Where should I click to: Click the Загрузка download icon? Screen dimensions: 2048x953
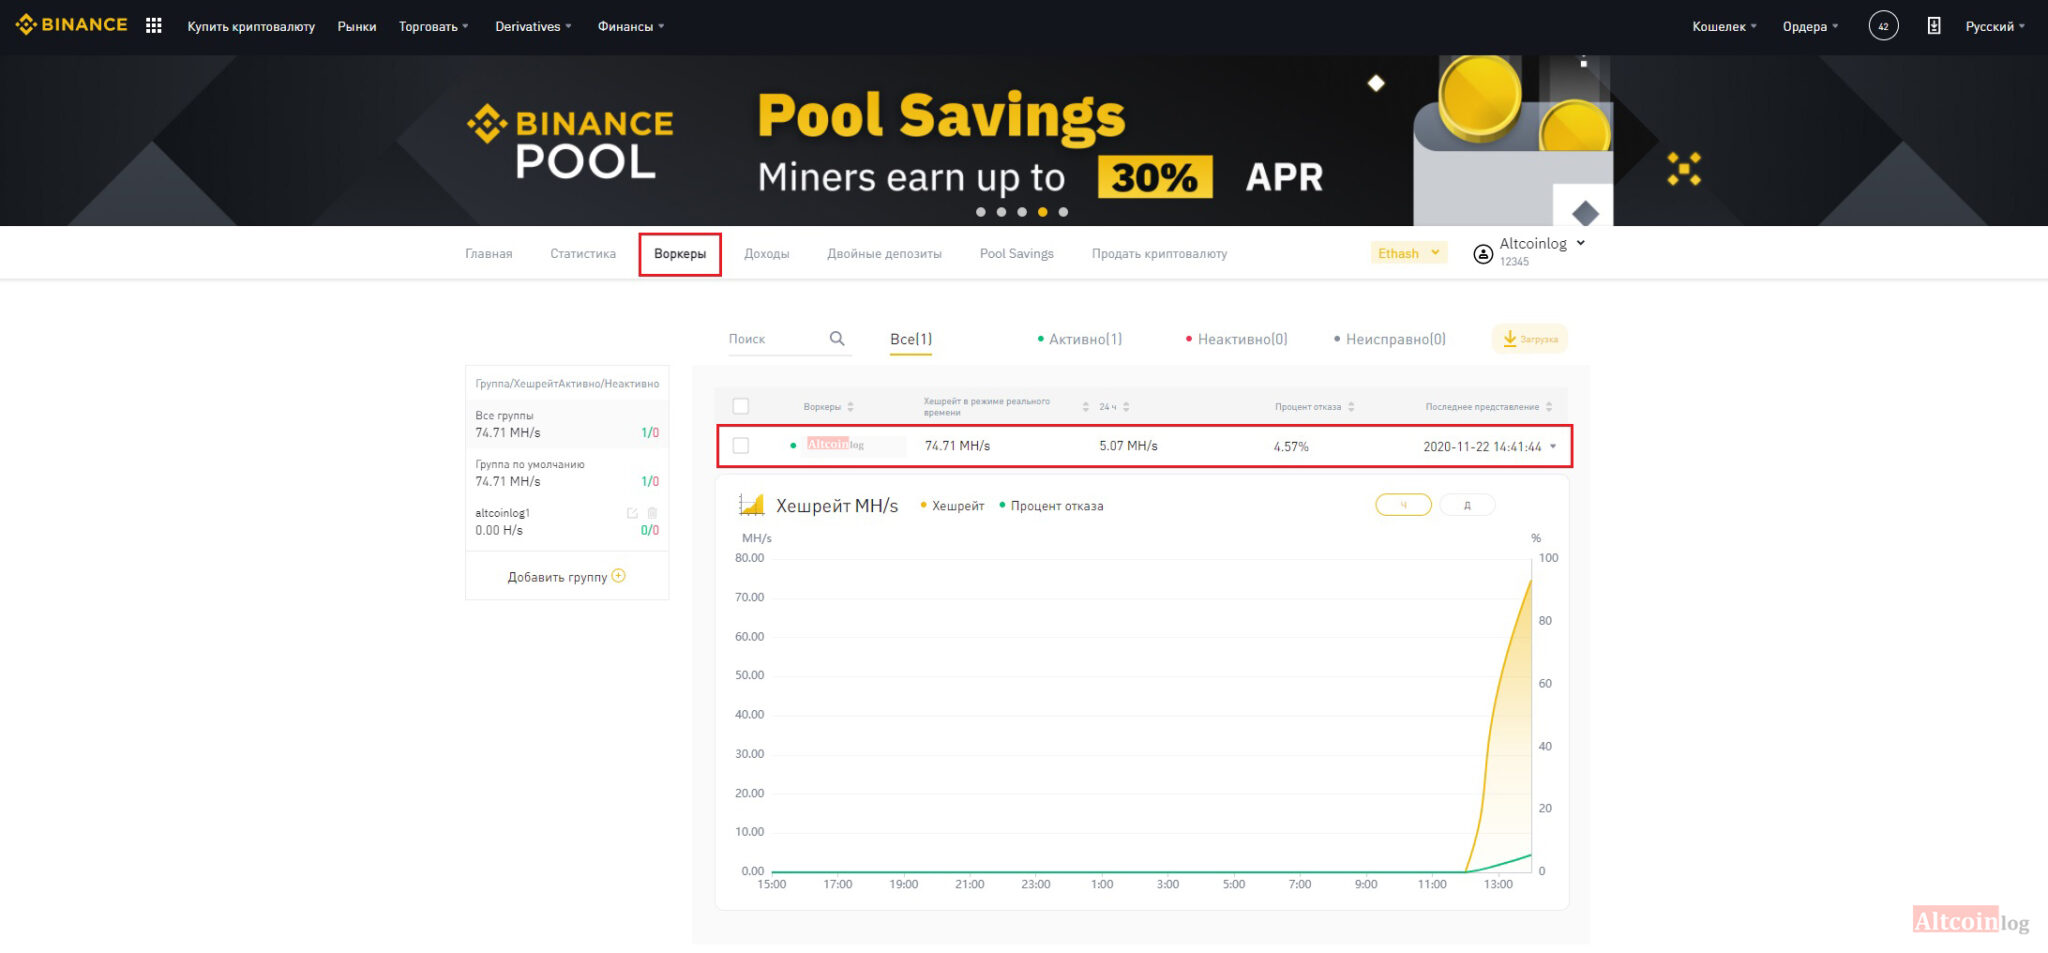[1510, 339]
